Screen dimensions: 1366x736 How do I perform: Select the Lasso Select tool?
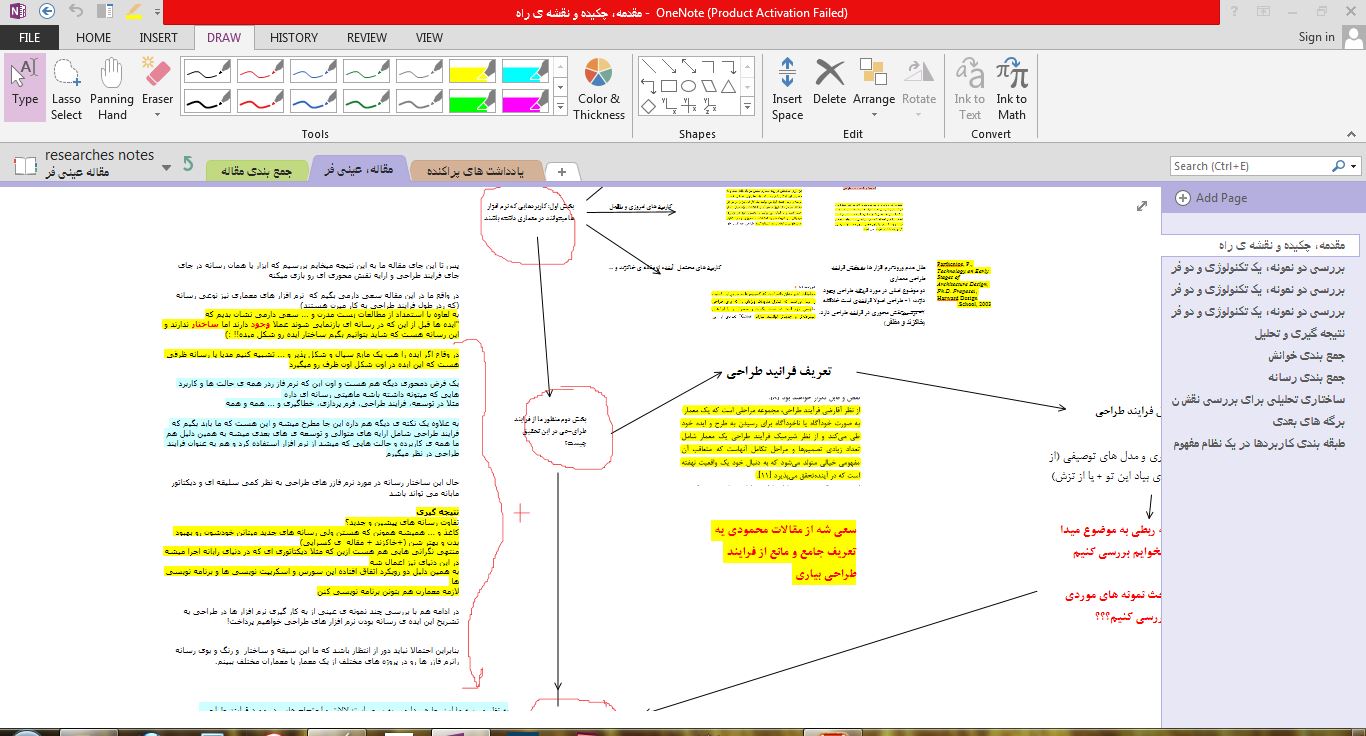[x=66, y=88]
